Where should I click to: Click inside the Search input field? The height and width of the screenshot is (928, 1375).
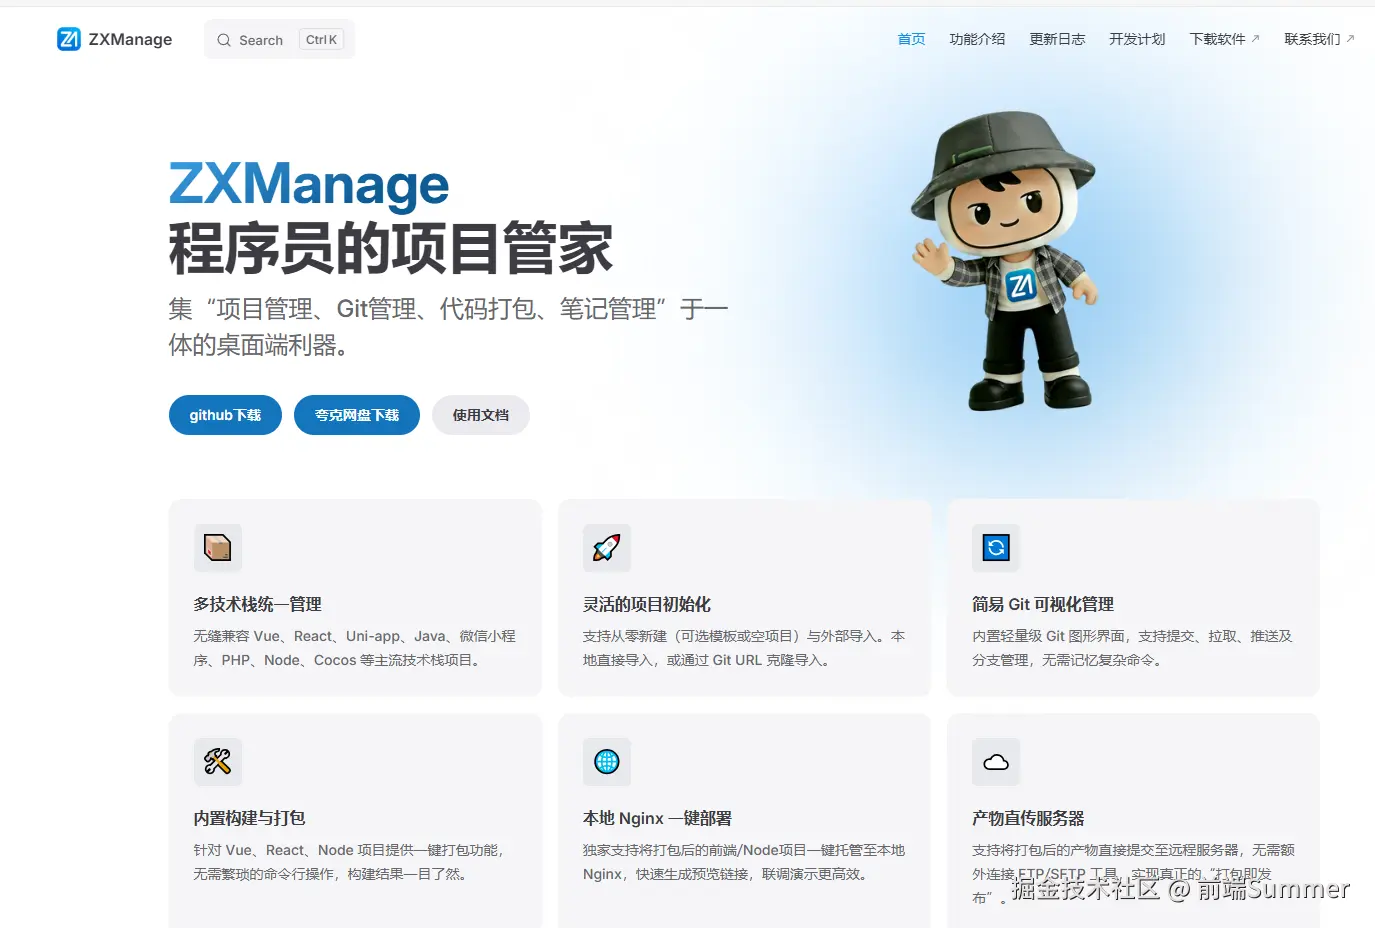pos(263,39)
